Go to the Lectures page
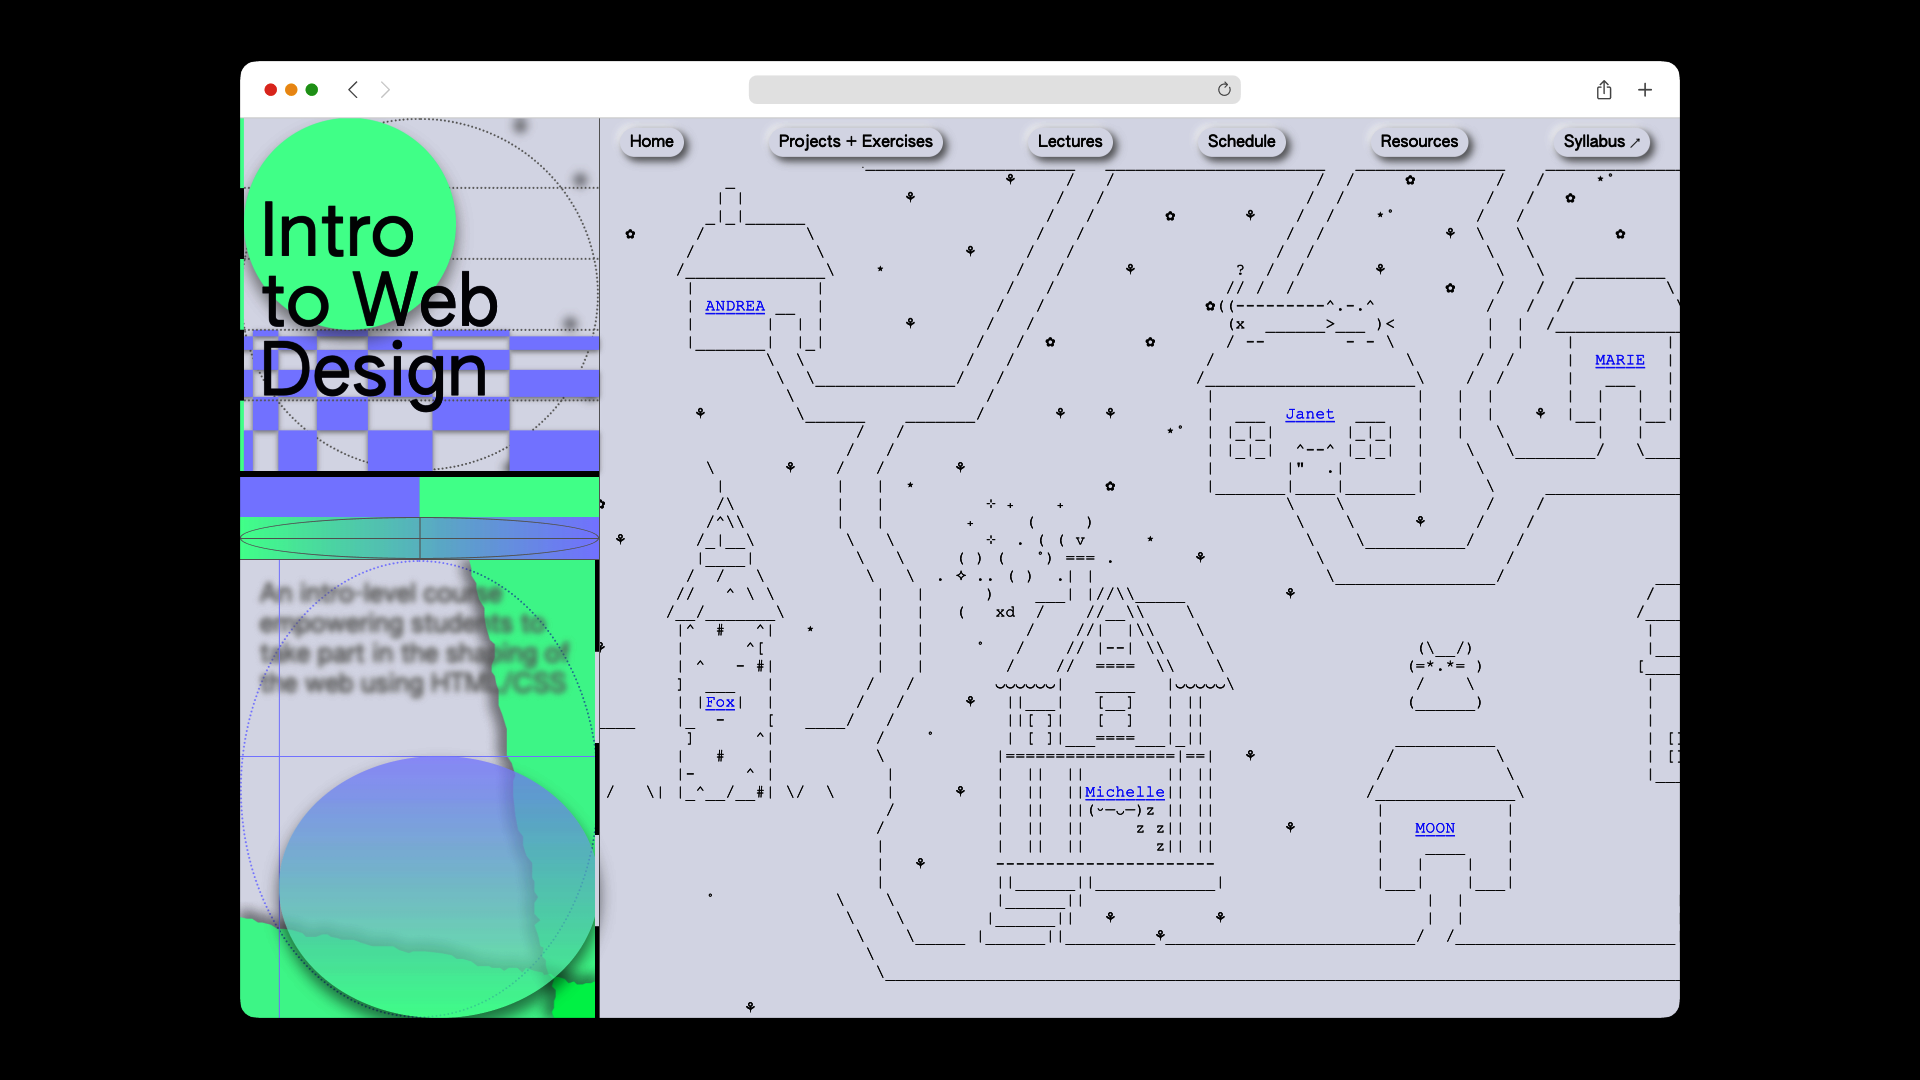1920x1080 pixels. [x=1070, y=142]
